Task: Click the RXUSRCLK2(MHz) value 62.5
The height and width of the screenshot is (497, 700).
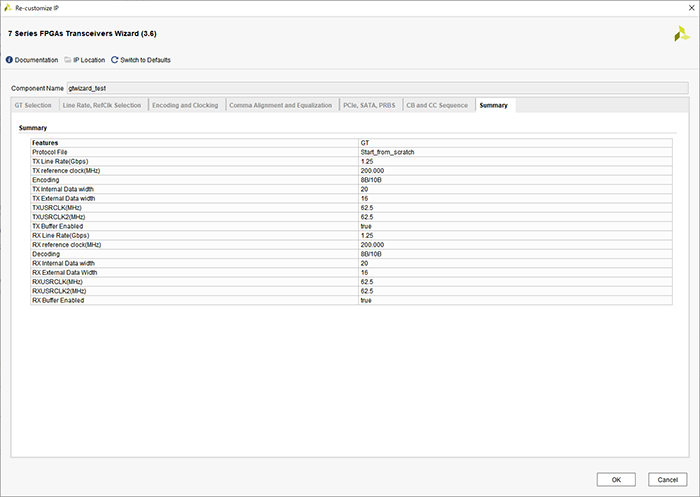Action: coord(367,291)
